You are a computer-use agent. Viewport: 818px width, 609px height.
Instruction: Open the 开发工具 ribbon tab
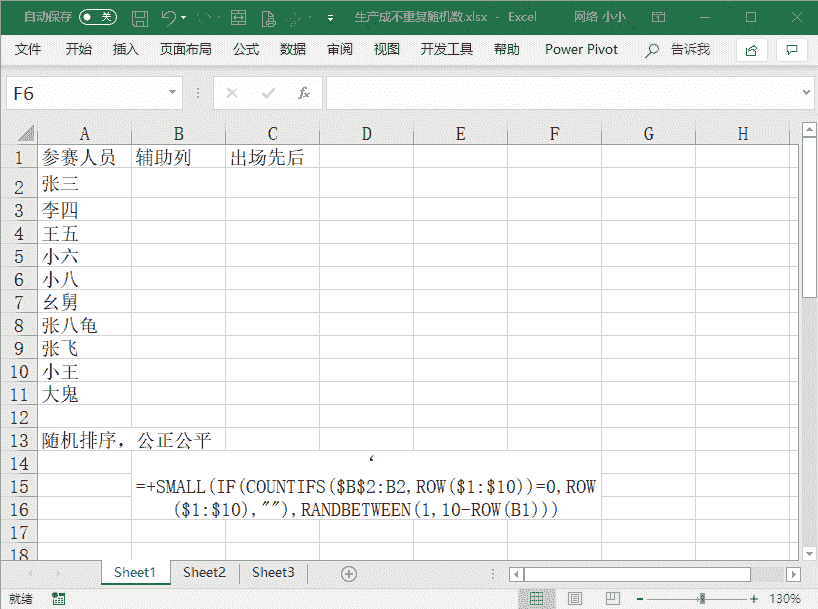(x=447, y=50)
